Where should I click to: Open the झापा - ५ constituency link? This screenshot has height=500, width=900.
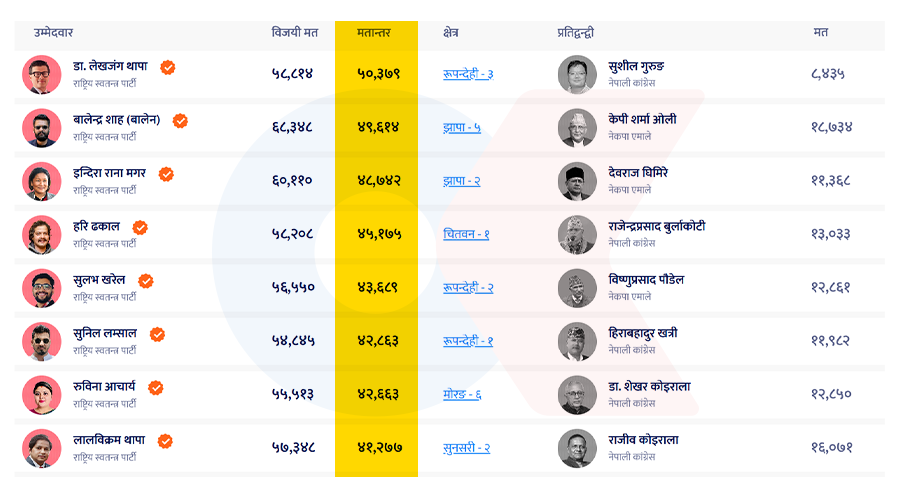462,127
